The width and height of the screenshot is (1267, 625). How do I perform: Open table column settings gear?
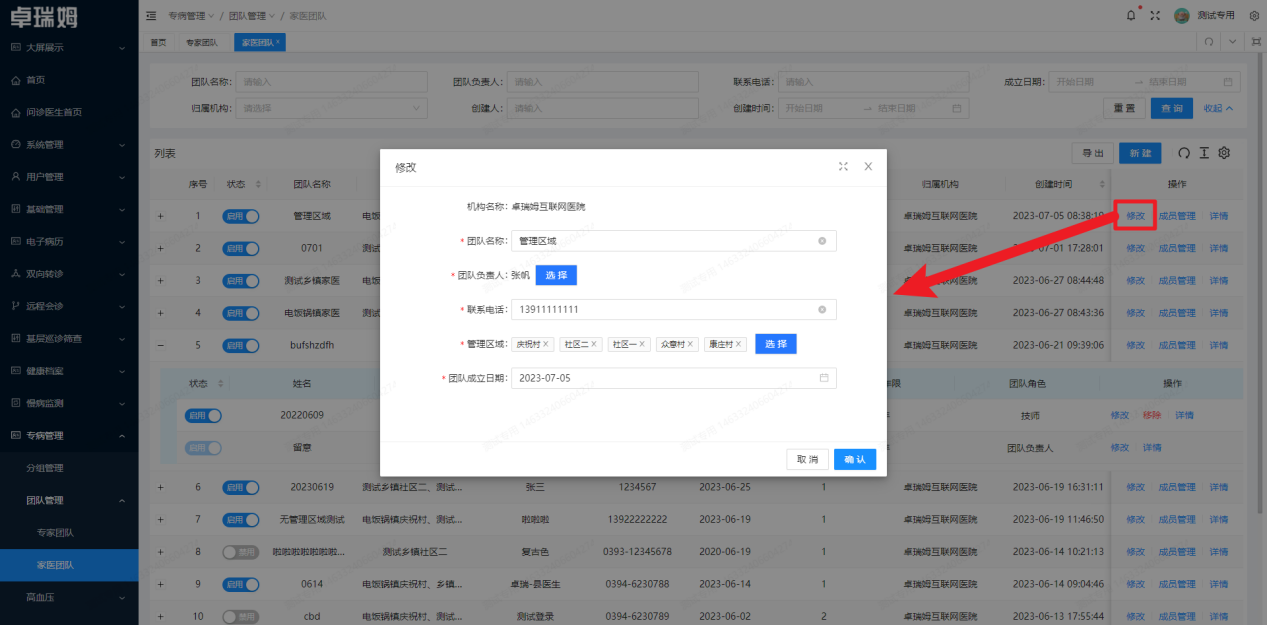(x=1224, y=153)
